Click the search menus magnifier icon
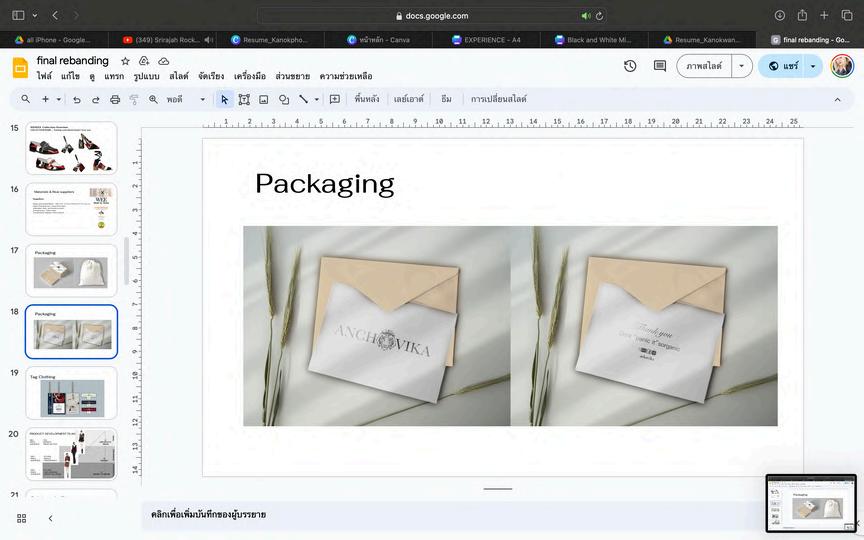Viewport: 864px width, 540px height. (x=25, y=99)
